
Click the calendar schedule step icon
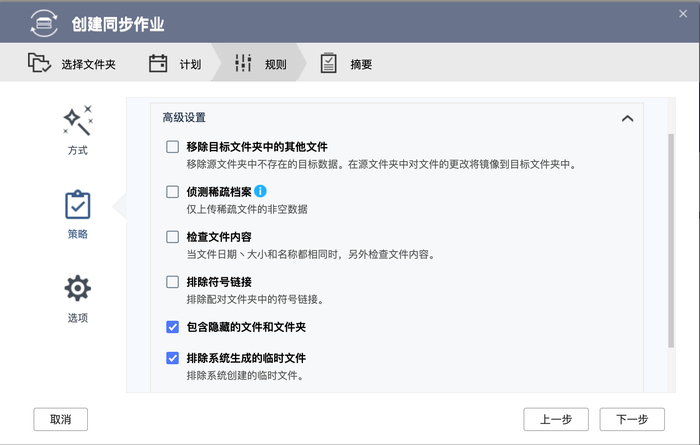coord(158,64)
